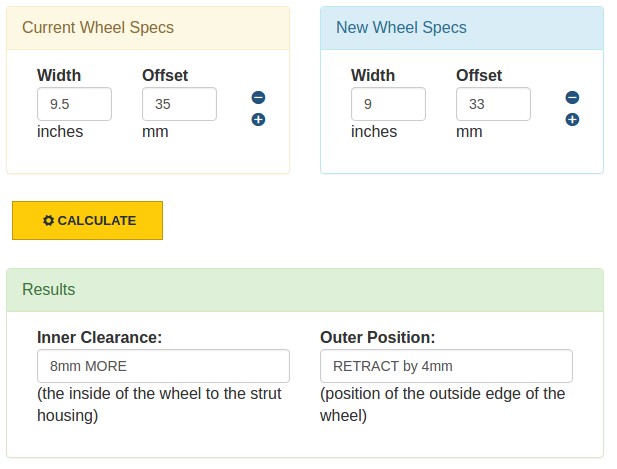The image size is (617, 469).
Task: Click the New Wheel Specs panel header
Action: (462, 28)
